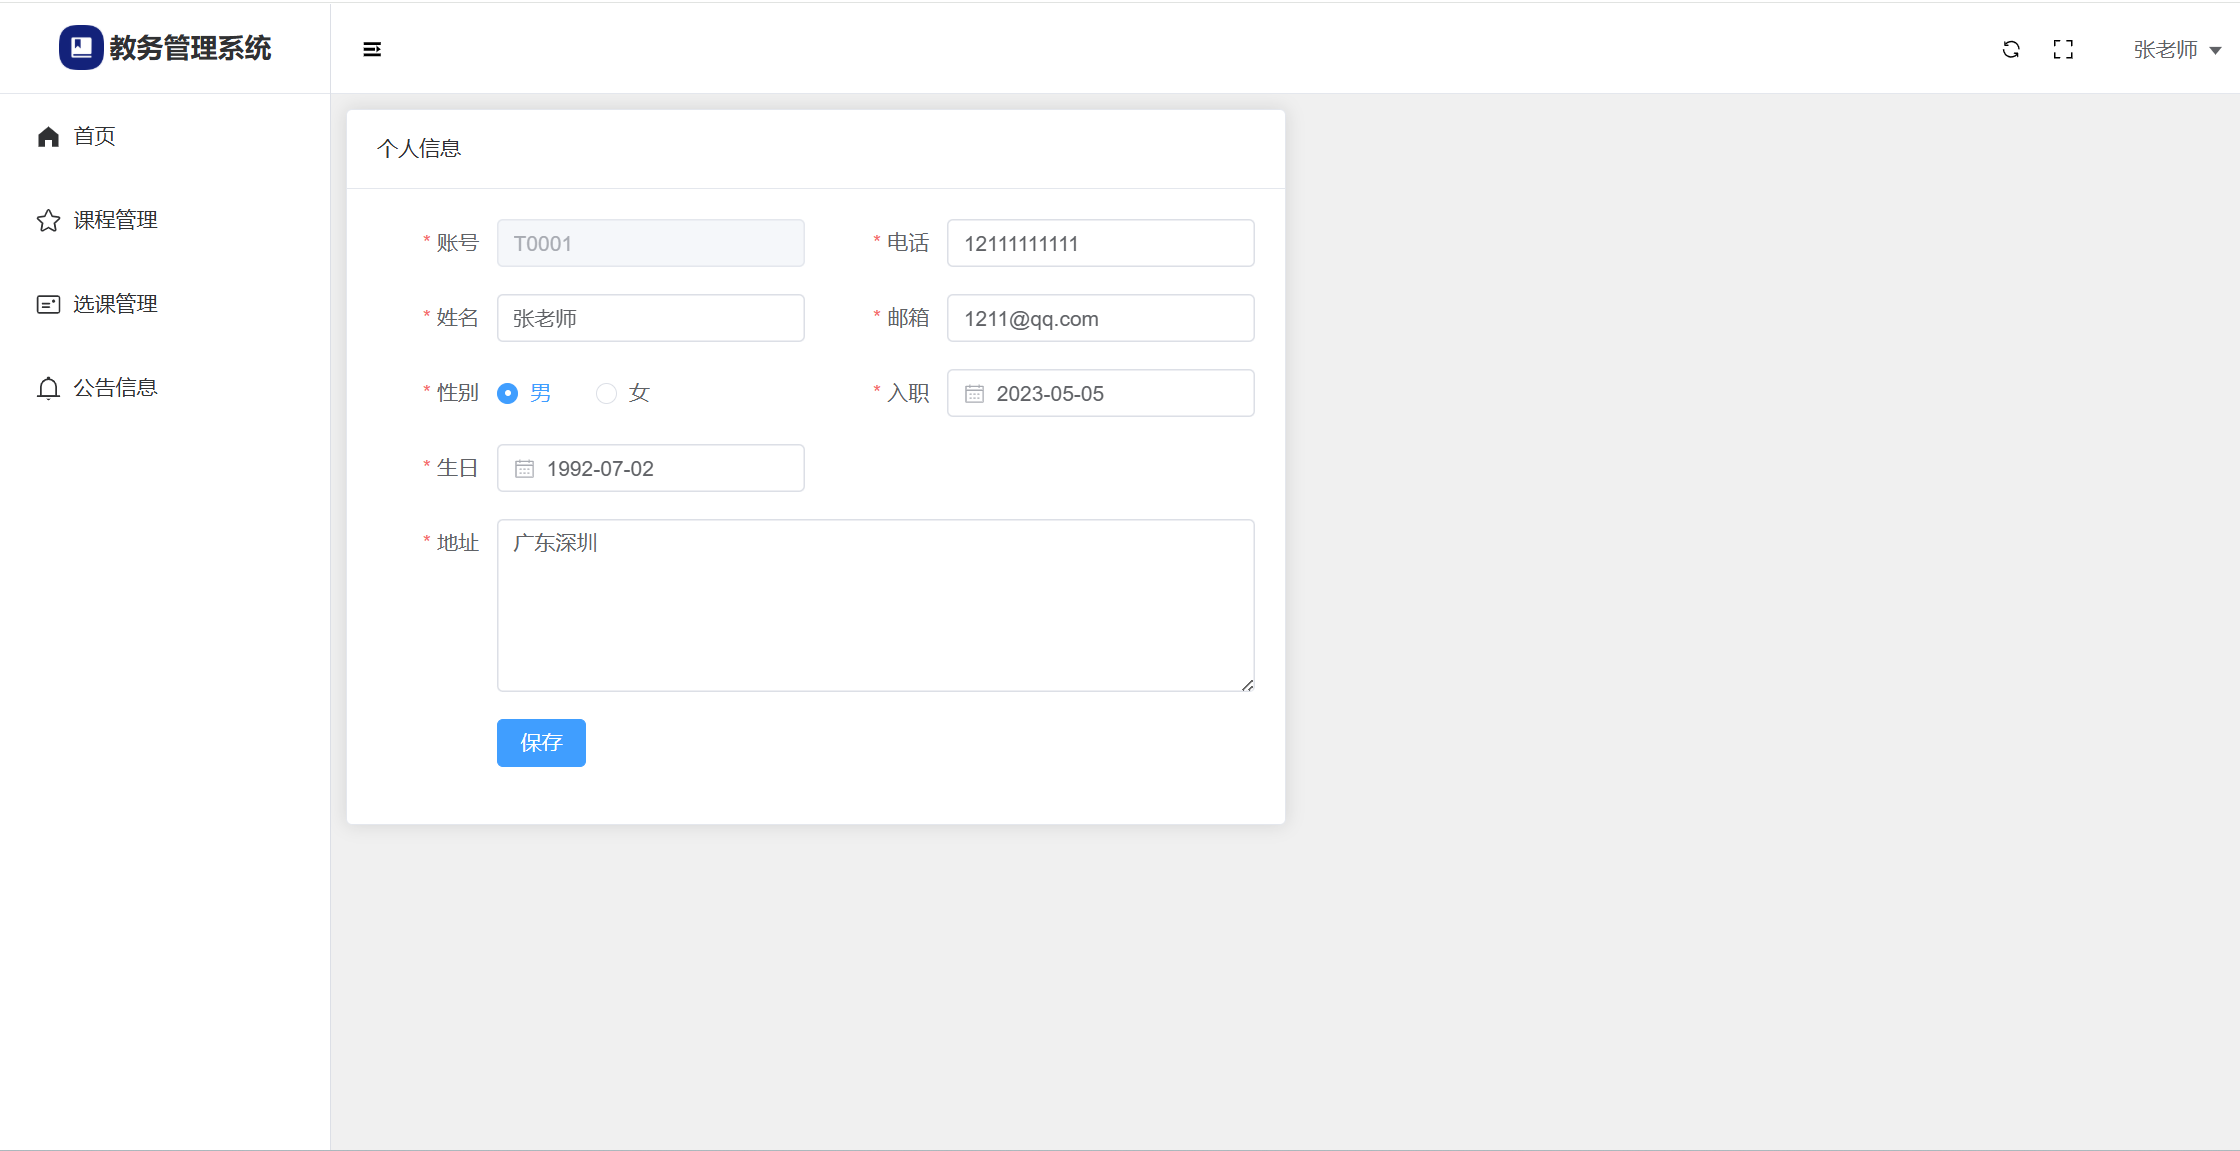The width and height of the screenshot is (2240, 1151).
Task: Select the 男 gender radio button
Action: (x=508, y=394)
